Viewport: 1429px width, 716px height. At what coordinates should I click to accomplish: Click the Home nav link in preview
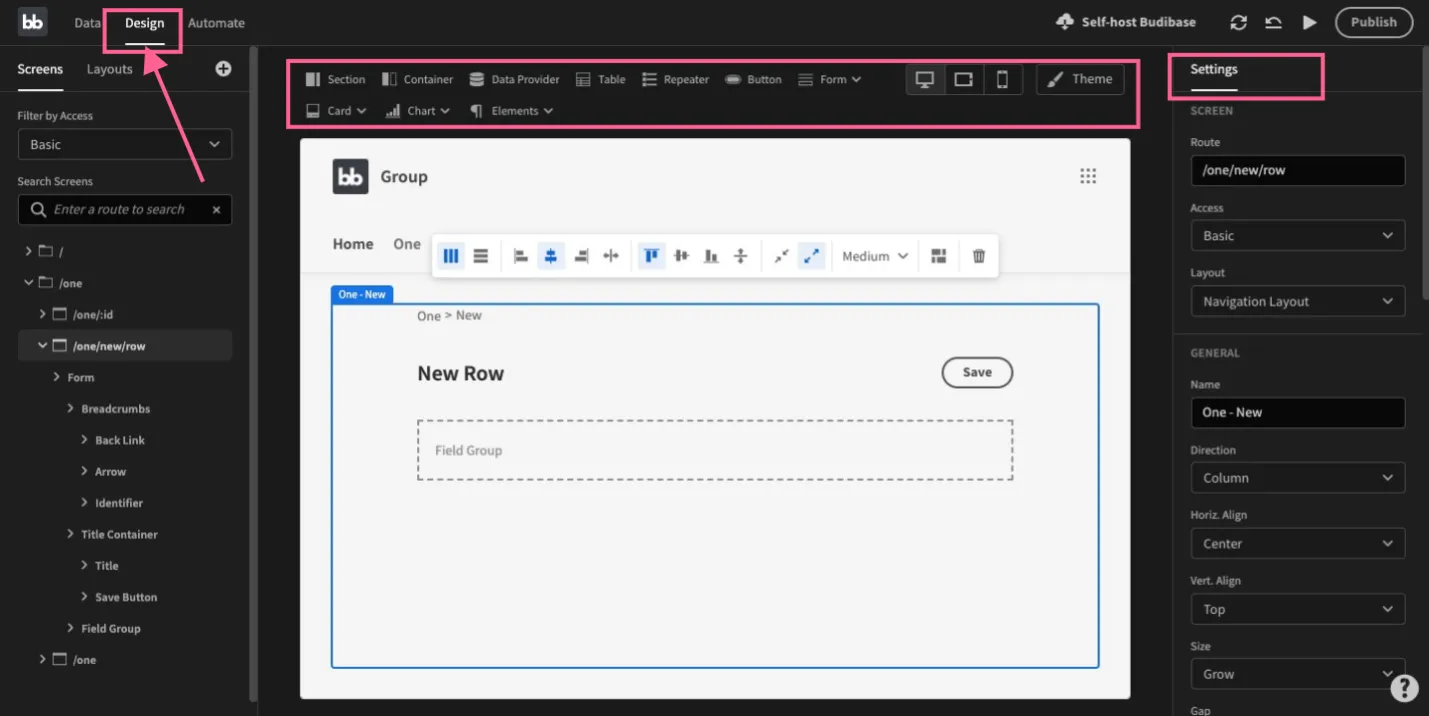(353, 244)
